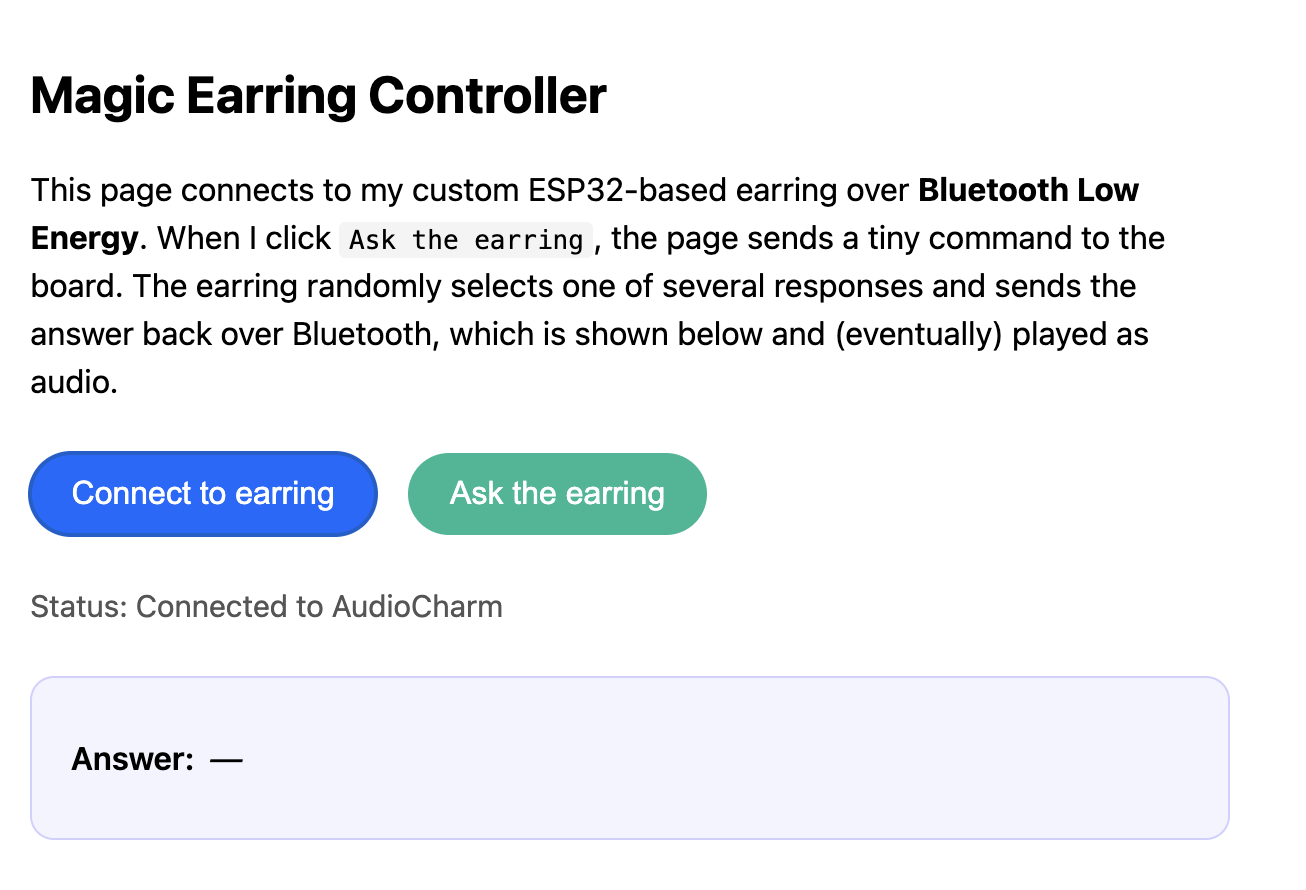This screenshot has height=890, width=1306.
Task: Click the green Ask the earring button
Action: (x=556, y=493)
